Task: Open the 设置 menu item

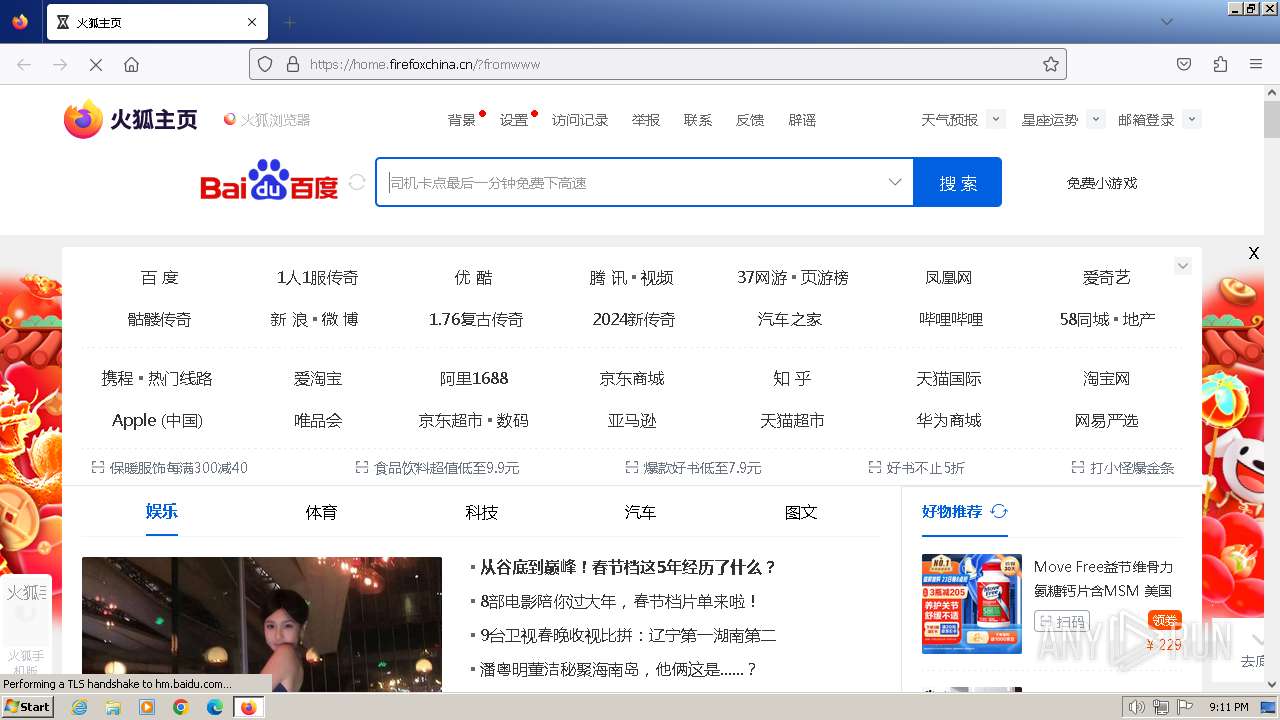Action: point(514,120)
